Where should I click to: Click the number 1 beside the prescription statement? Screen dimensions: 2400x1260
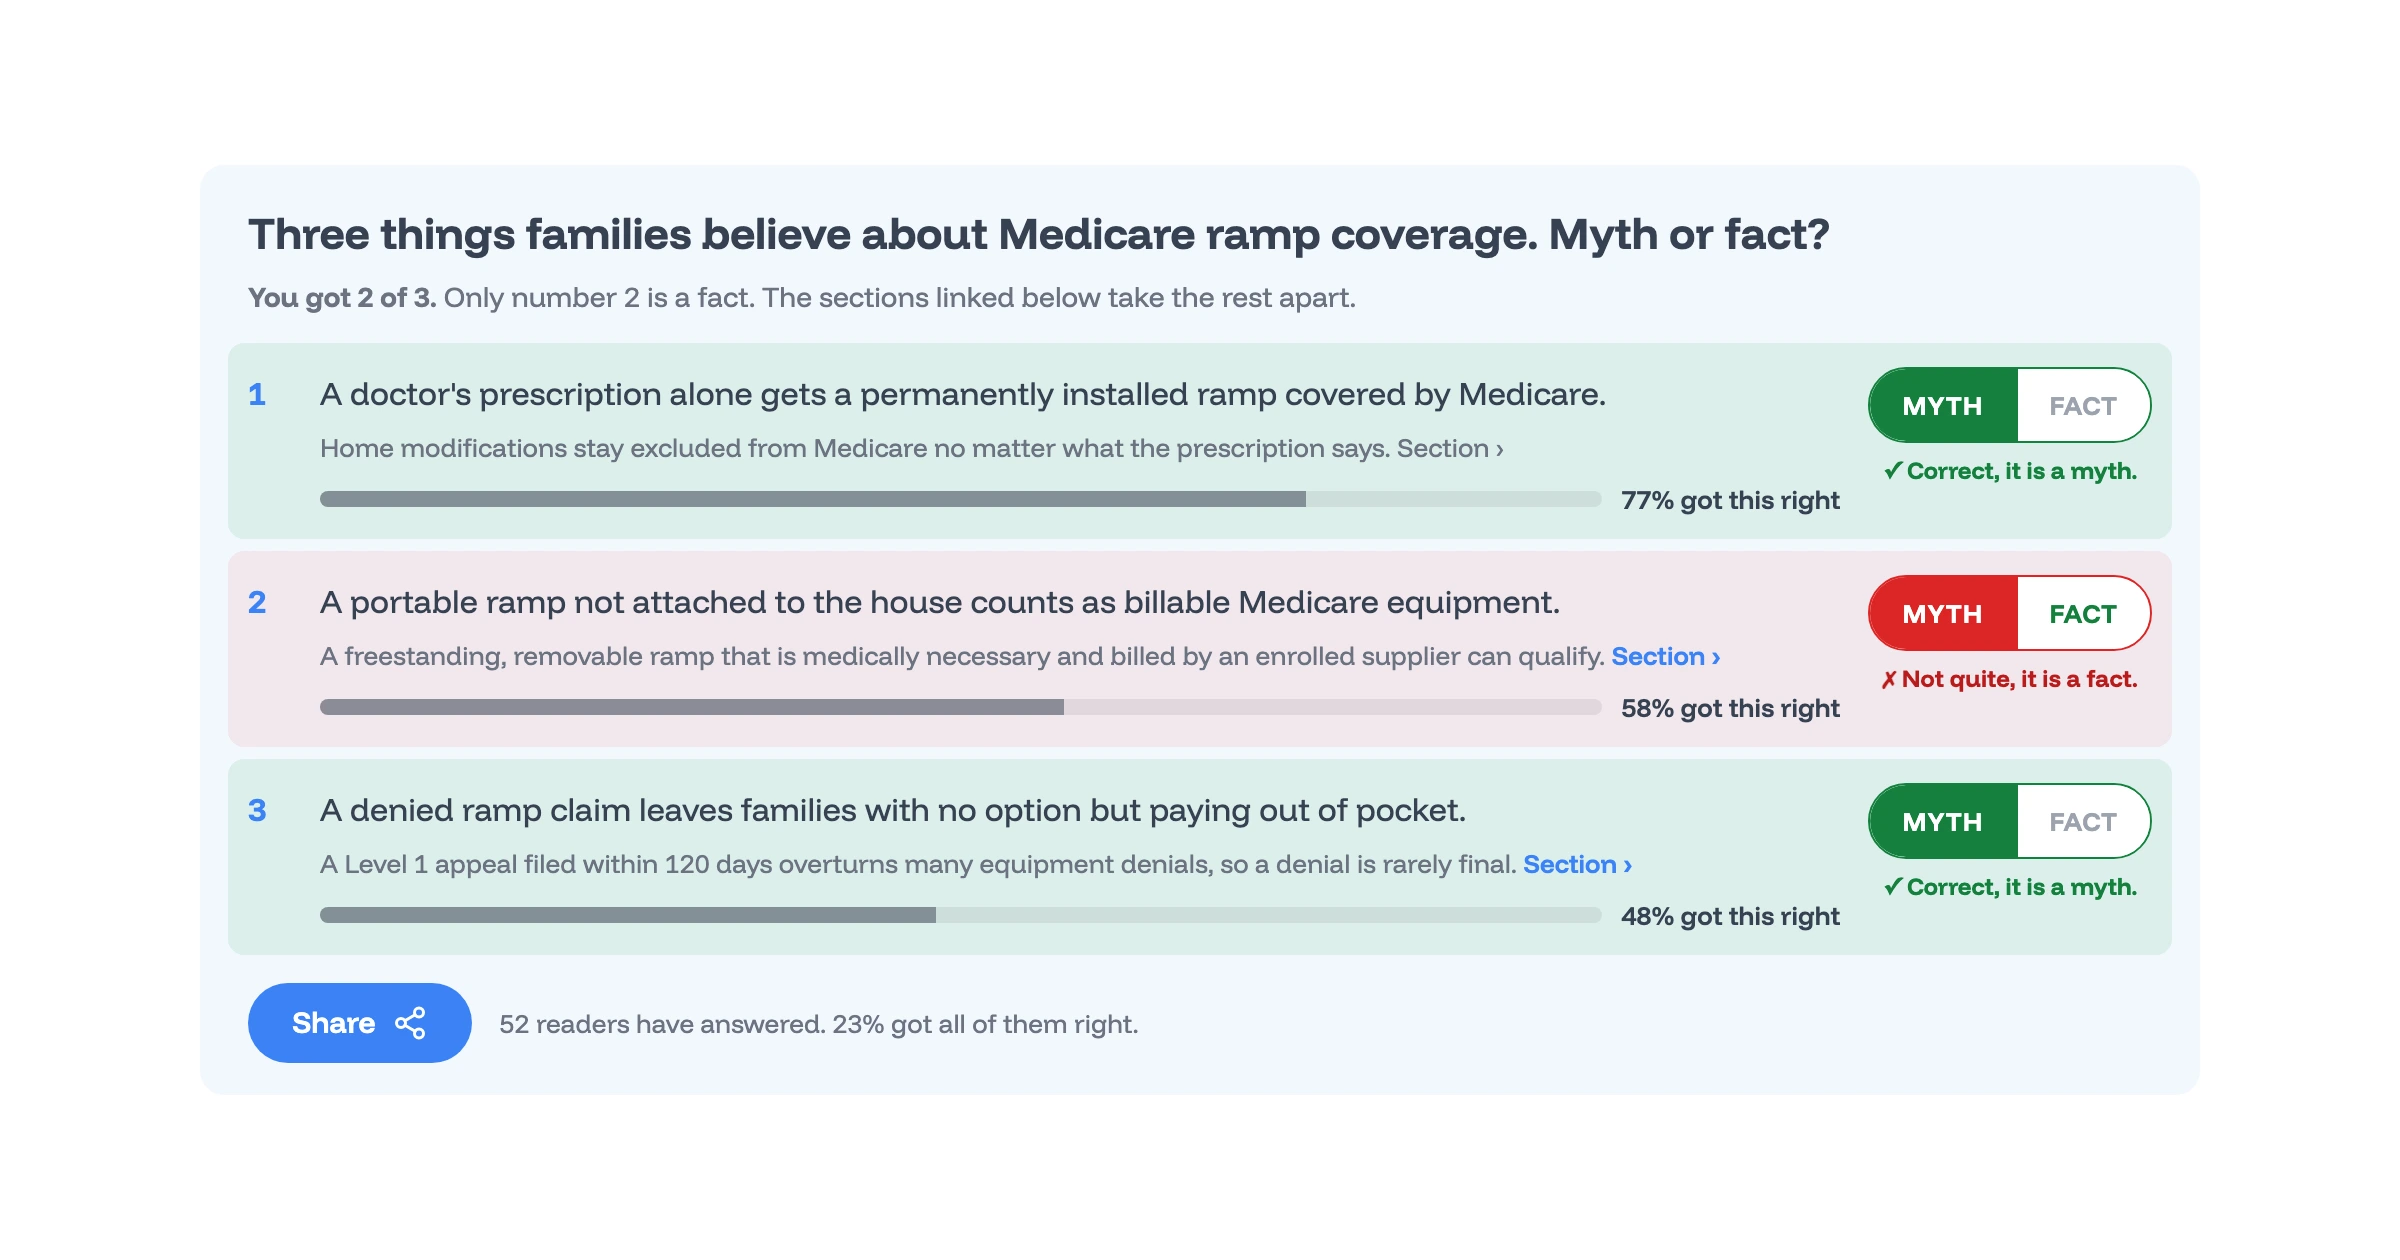[257, 394]
